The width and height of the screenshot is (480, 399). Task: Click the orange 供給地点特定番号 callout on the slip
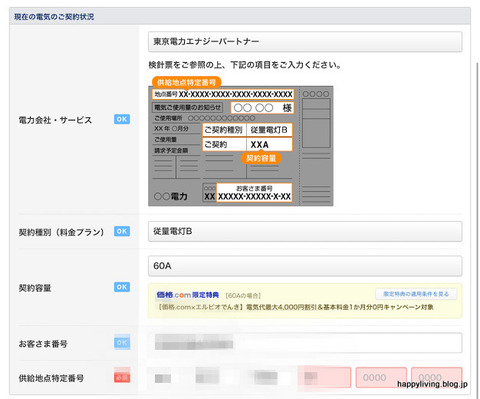point(186,82)
